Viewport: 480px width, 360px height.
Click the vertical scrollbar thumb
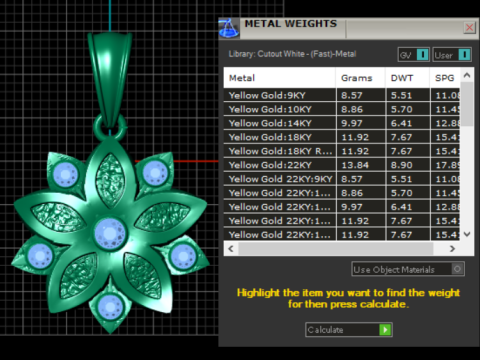coord(467,104)
